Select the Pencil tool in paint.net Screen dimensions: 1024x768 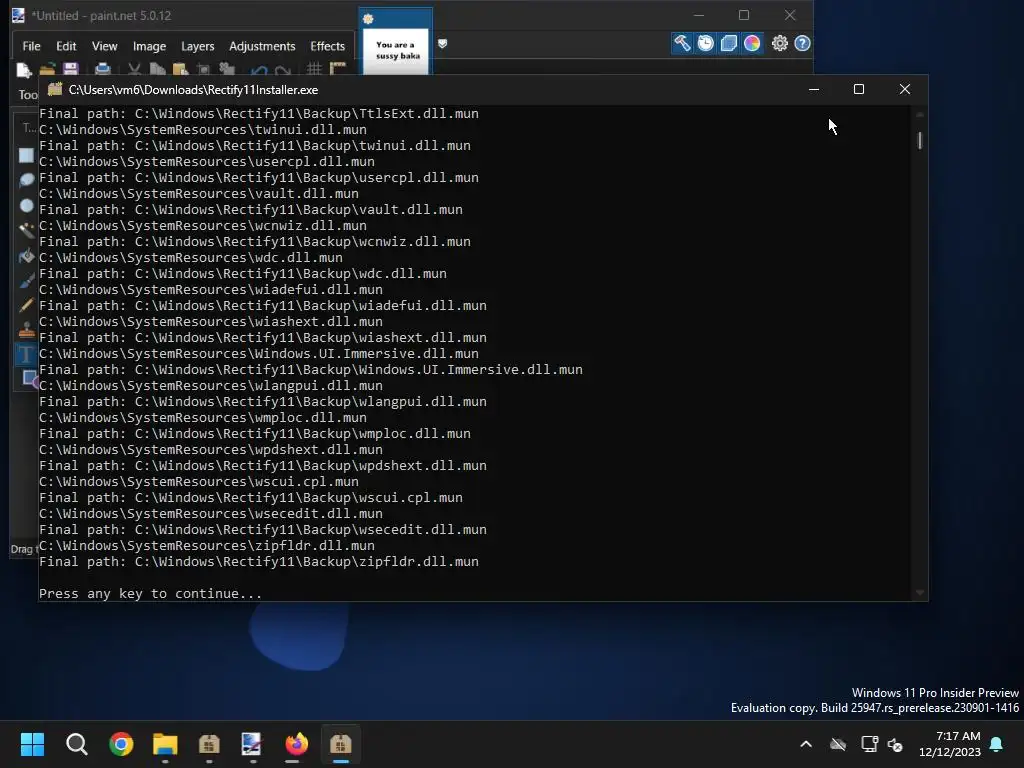click(26, 305)
